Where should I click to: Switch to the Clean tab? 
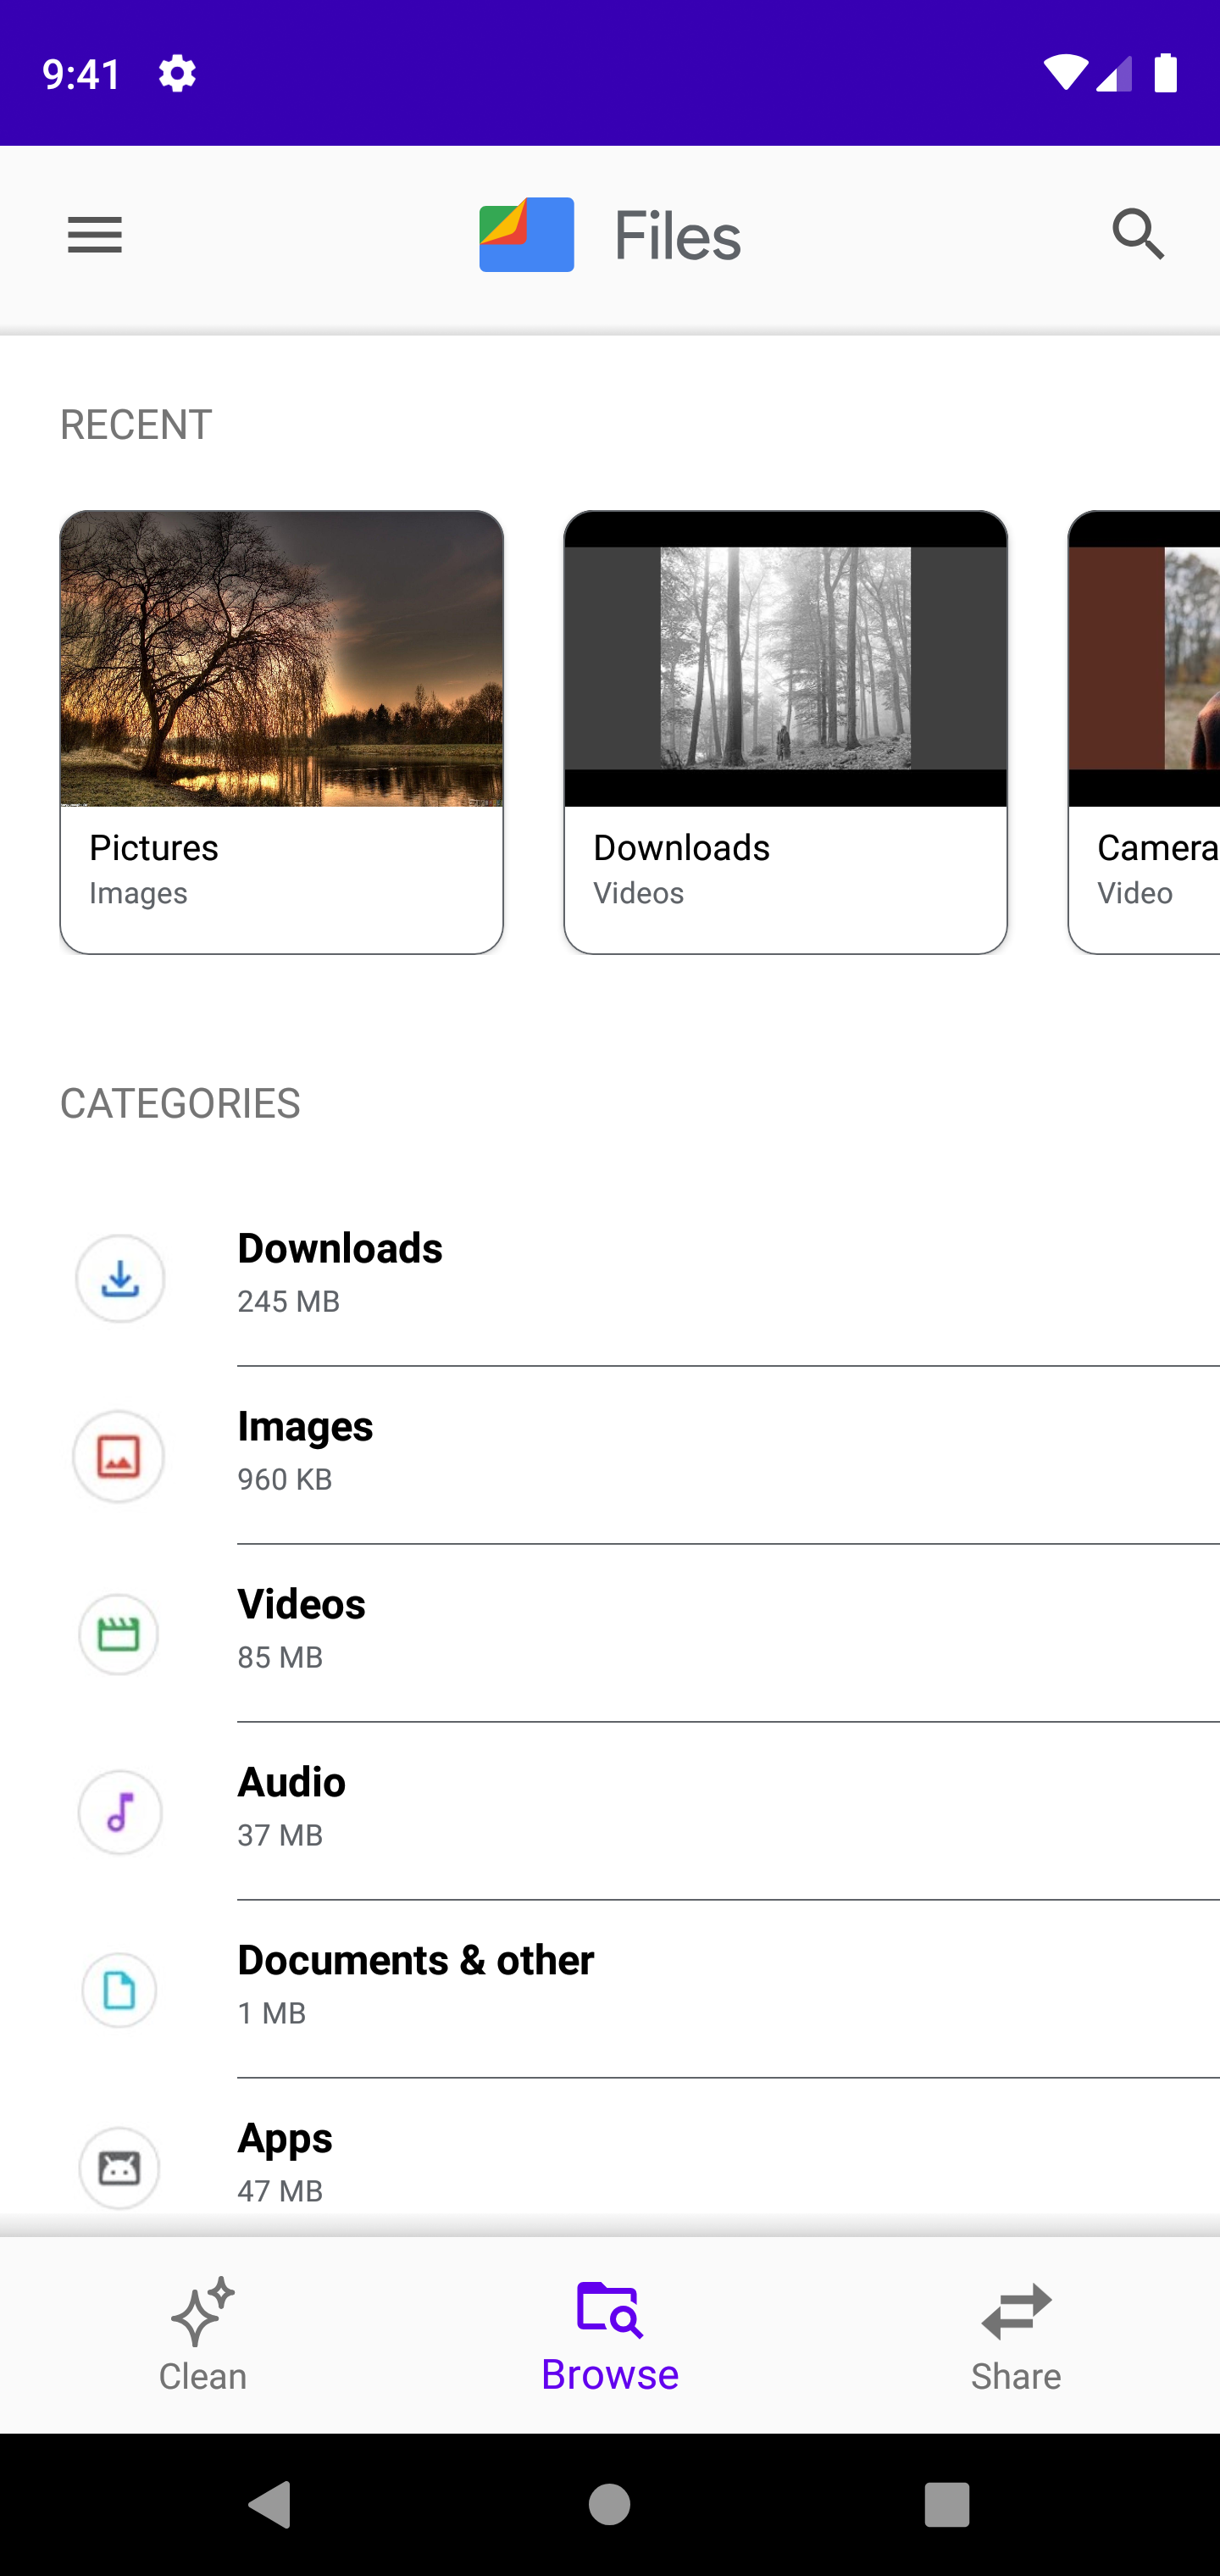pos(203,2335)
